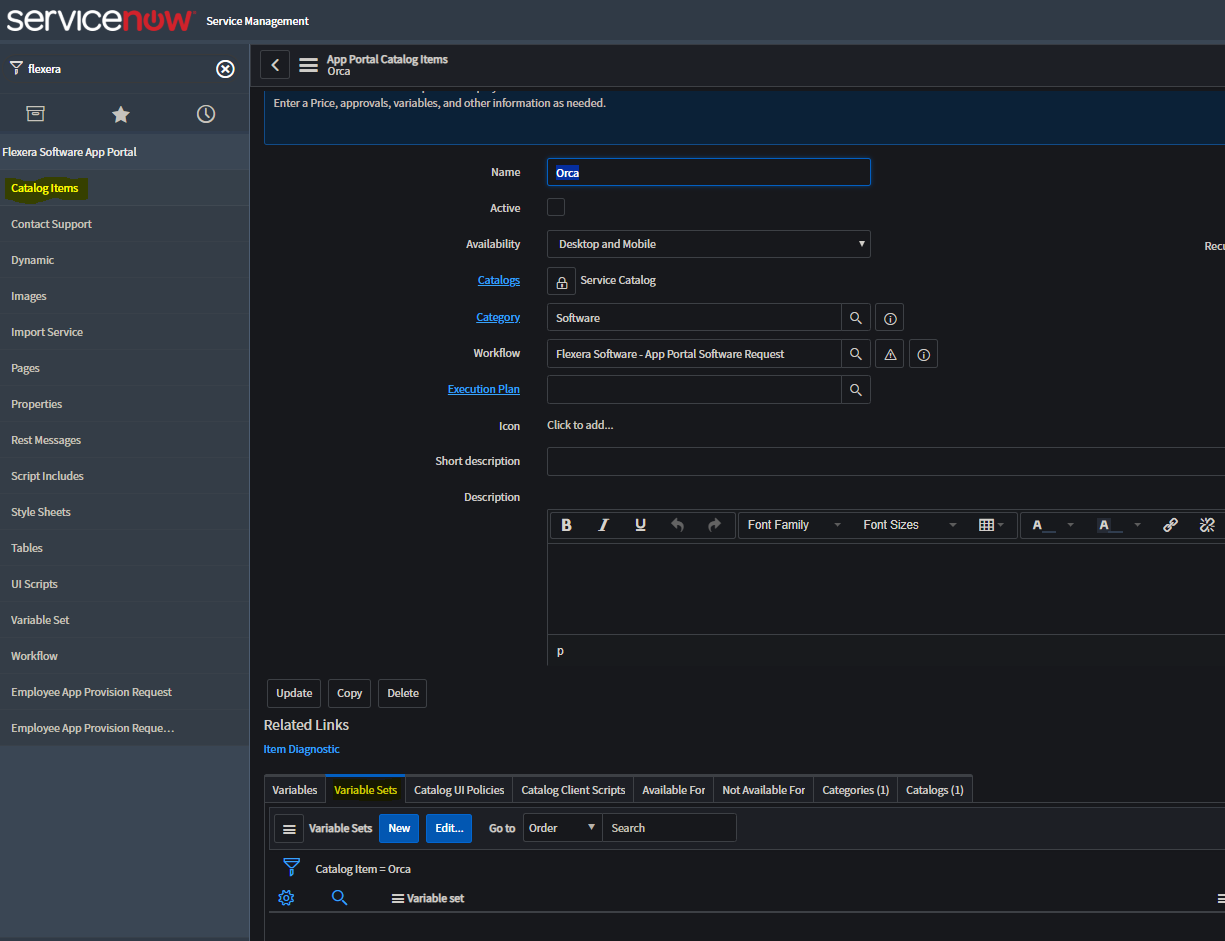Open list personalize gear icon
The height and width of the screenshot is (941, 1225).
[x=287, y=898]
